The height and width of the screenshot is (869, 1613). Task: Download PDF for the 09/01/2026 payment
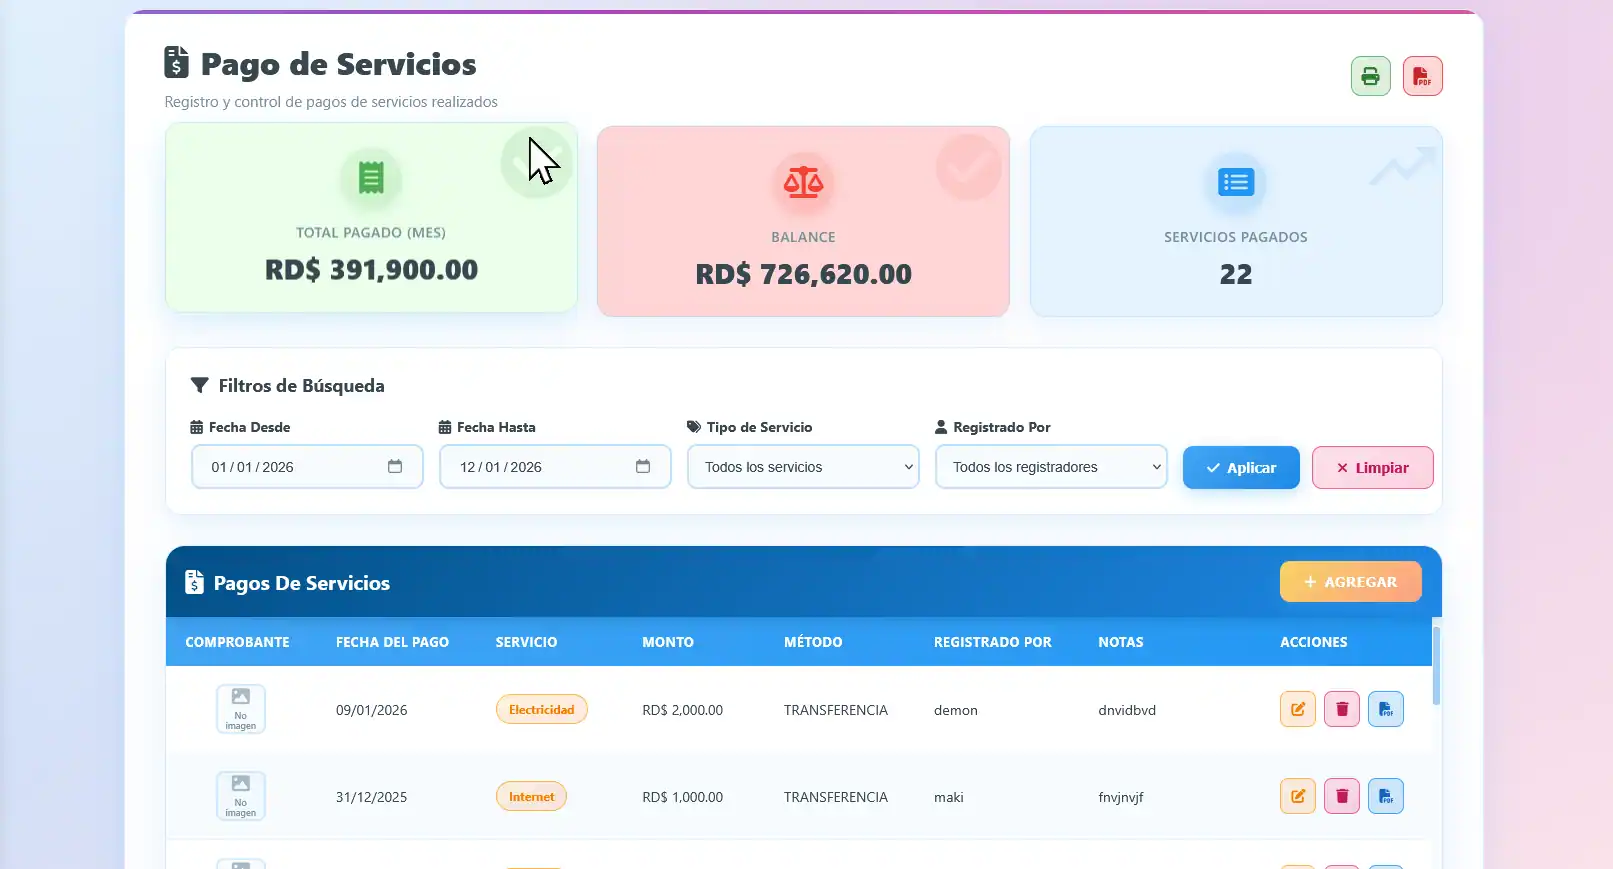(1386, 709)
